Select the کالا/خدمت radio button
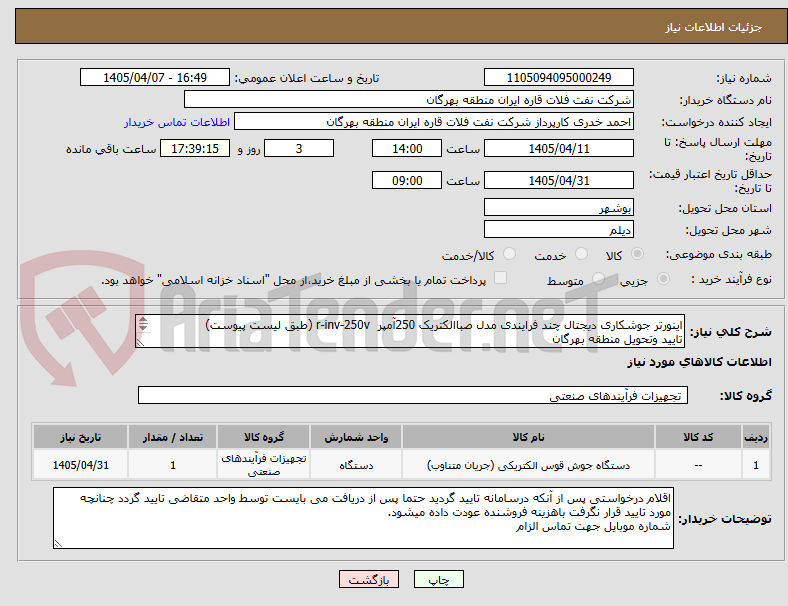Screen dimensions: 788x606 tap(510, 254)
